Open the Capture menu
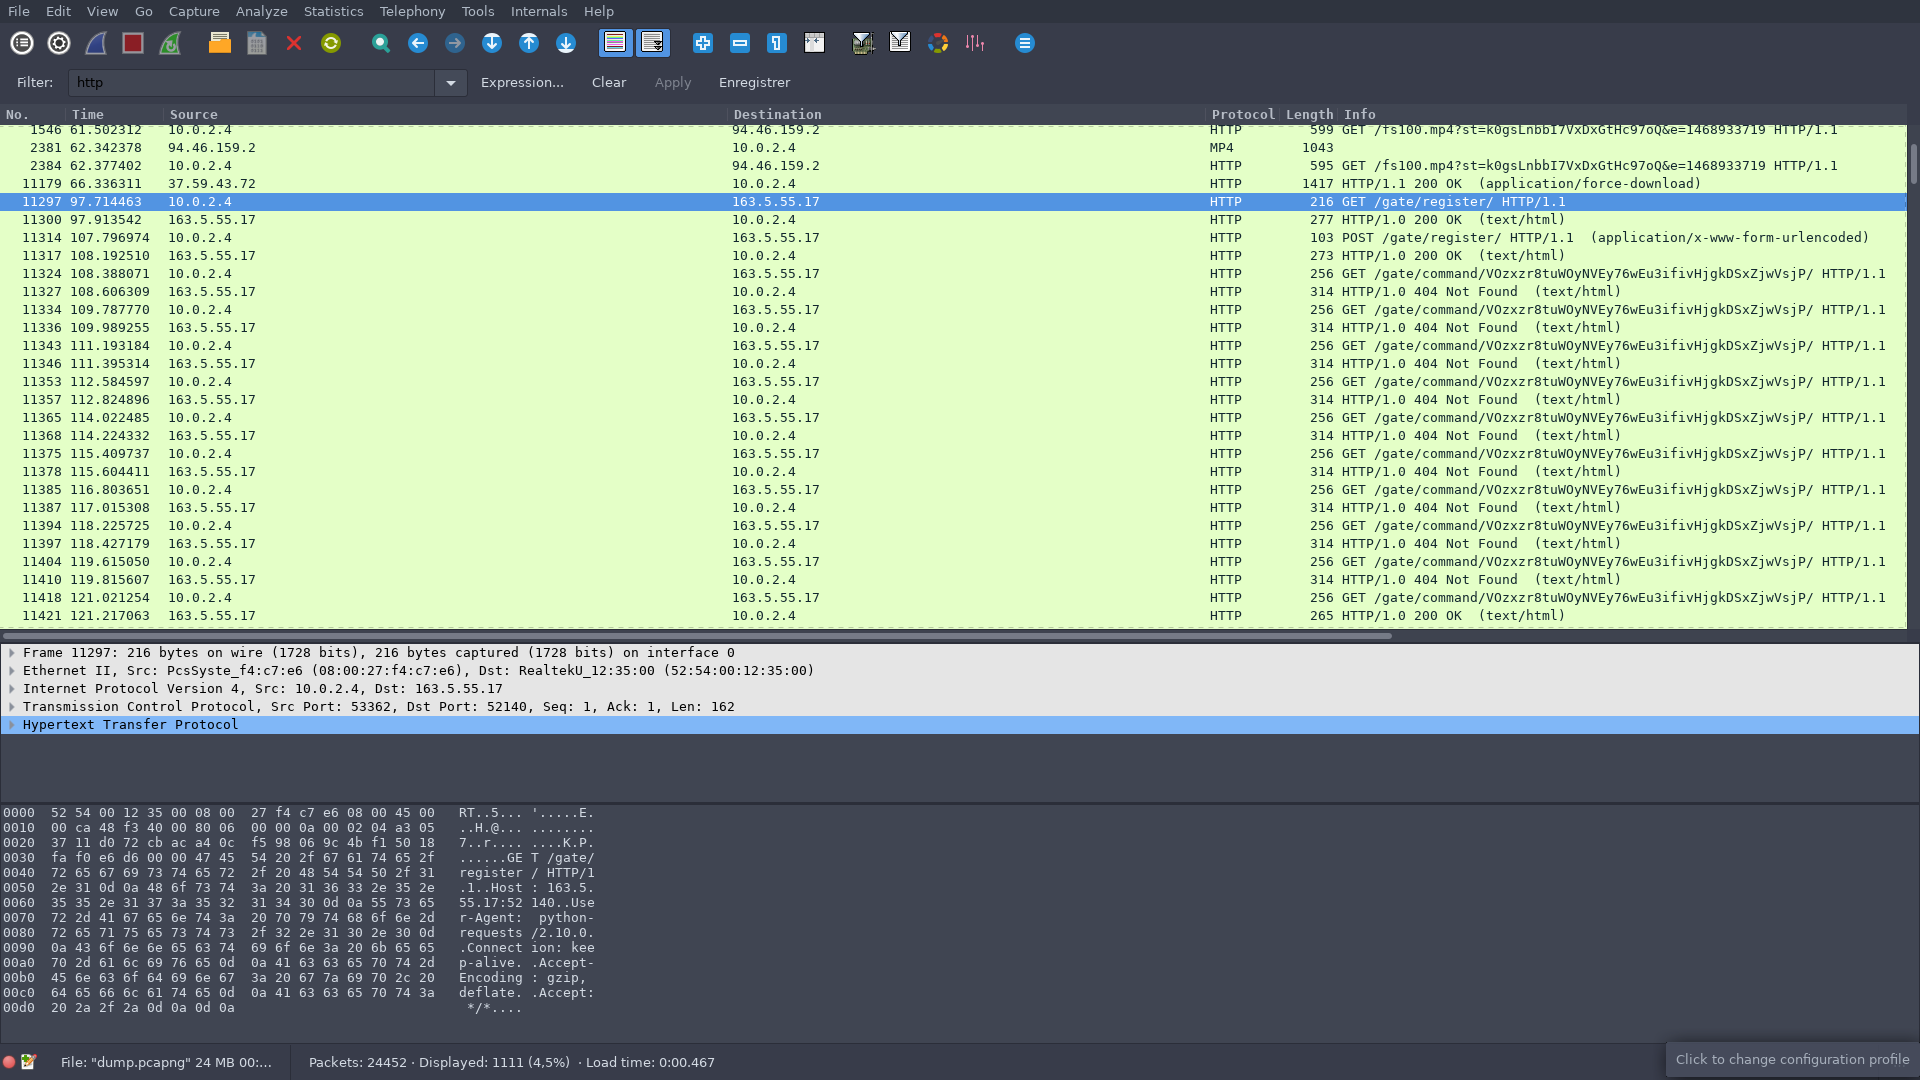The height and width of the screenshot is (1080, 1920). point(194,11)
